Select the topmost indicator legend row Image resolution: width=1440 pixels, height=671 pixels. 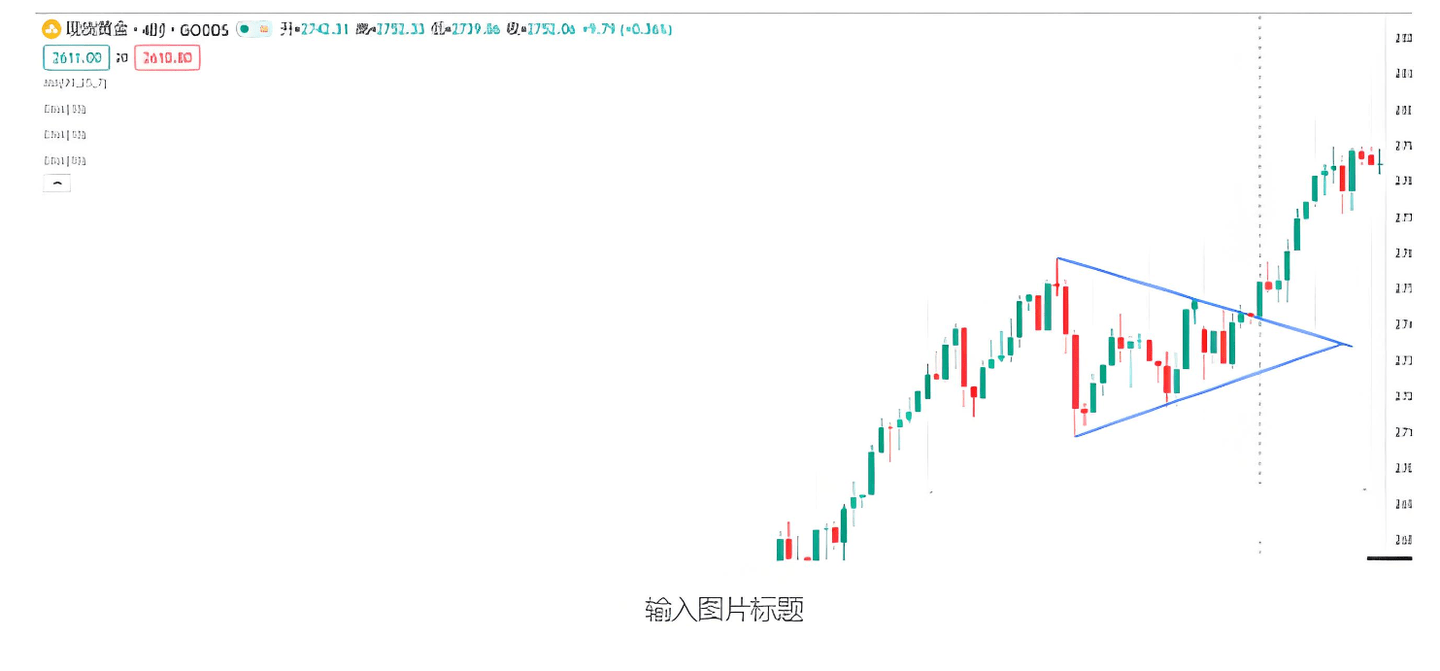pos(75,83)
